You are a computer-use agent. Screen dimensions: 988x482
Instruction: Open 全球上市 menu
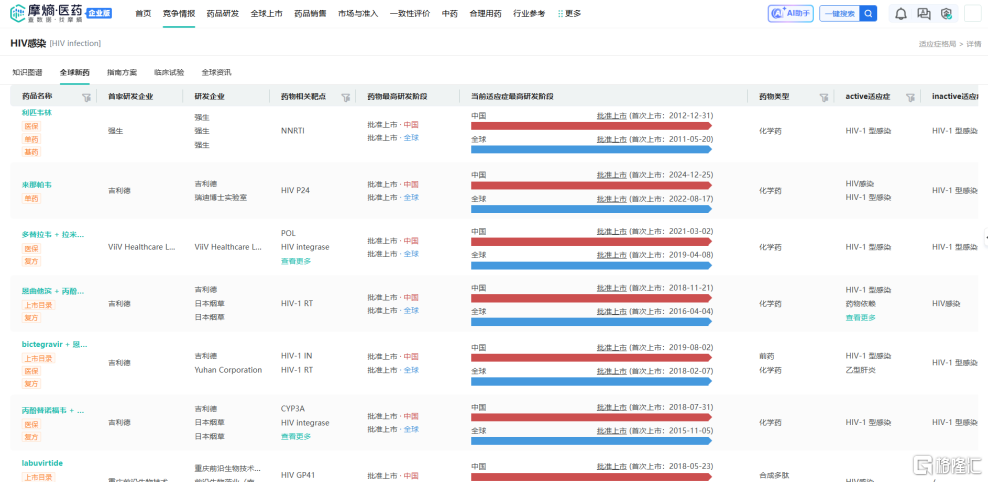pos(267,13)
